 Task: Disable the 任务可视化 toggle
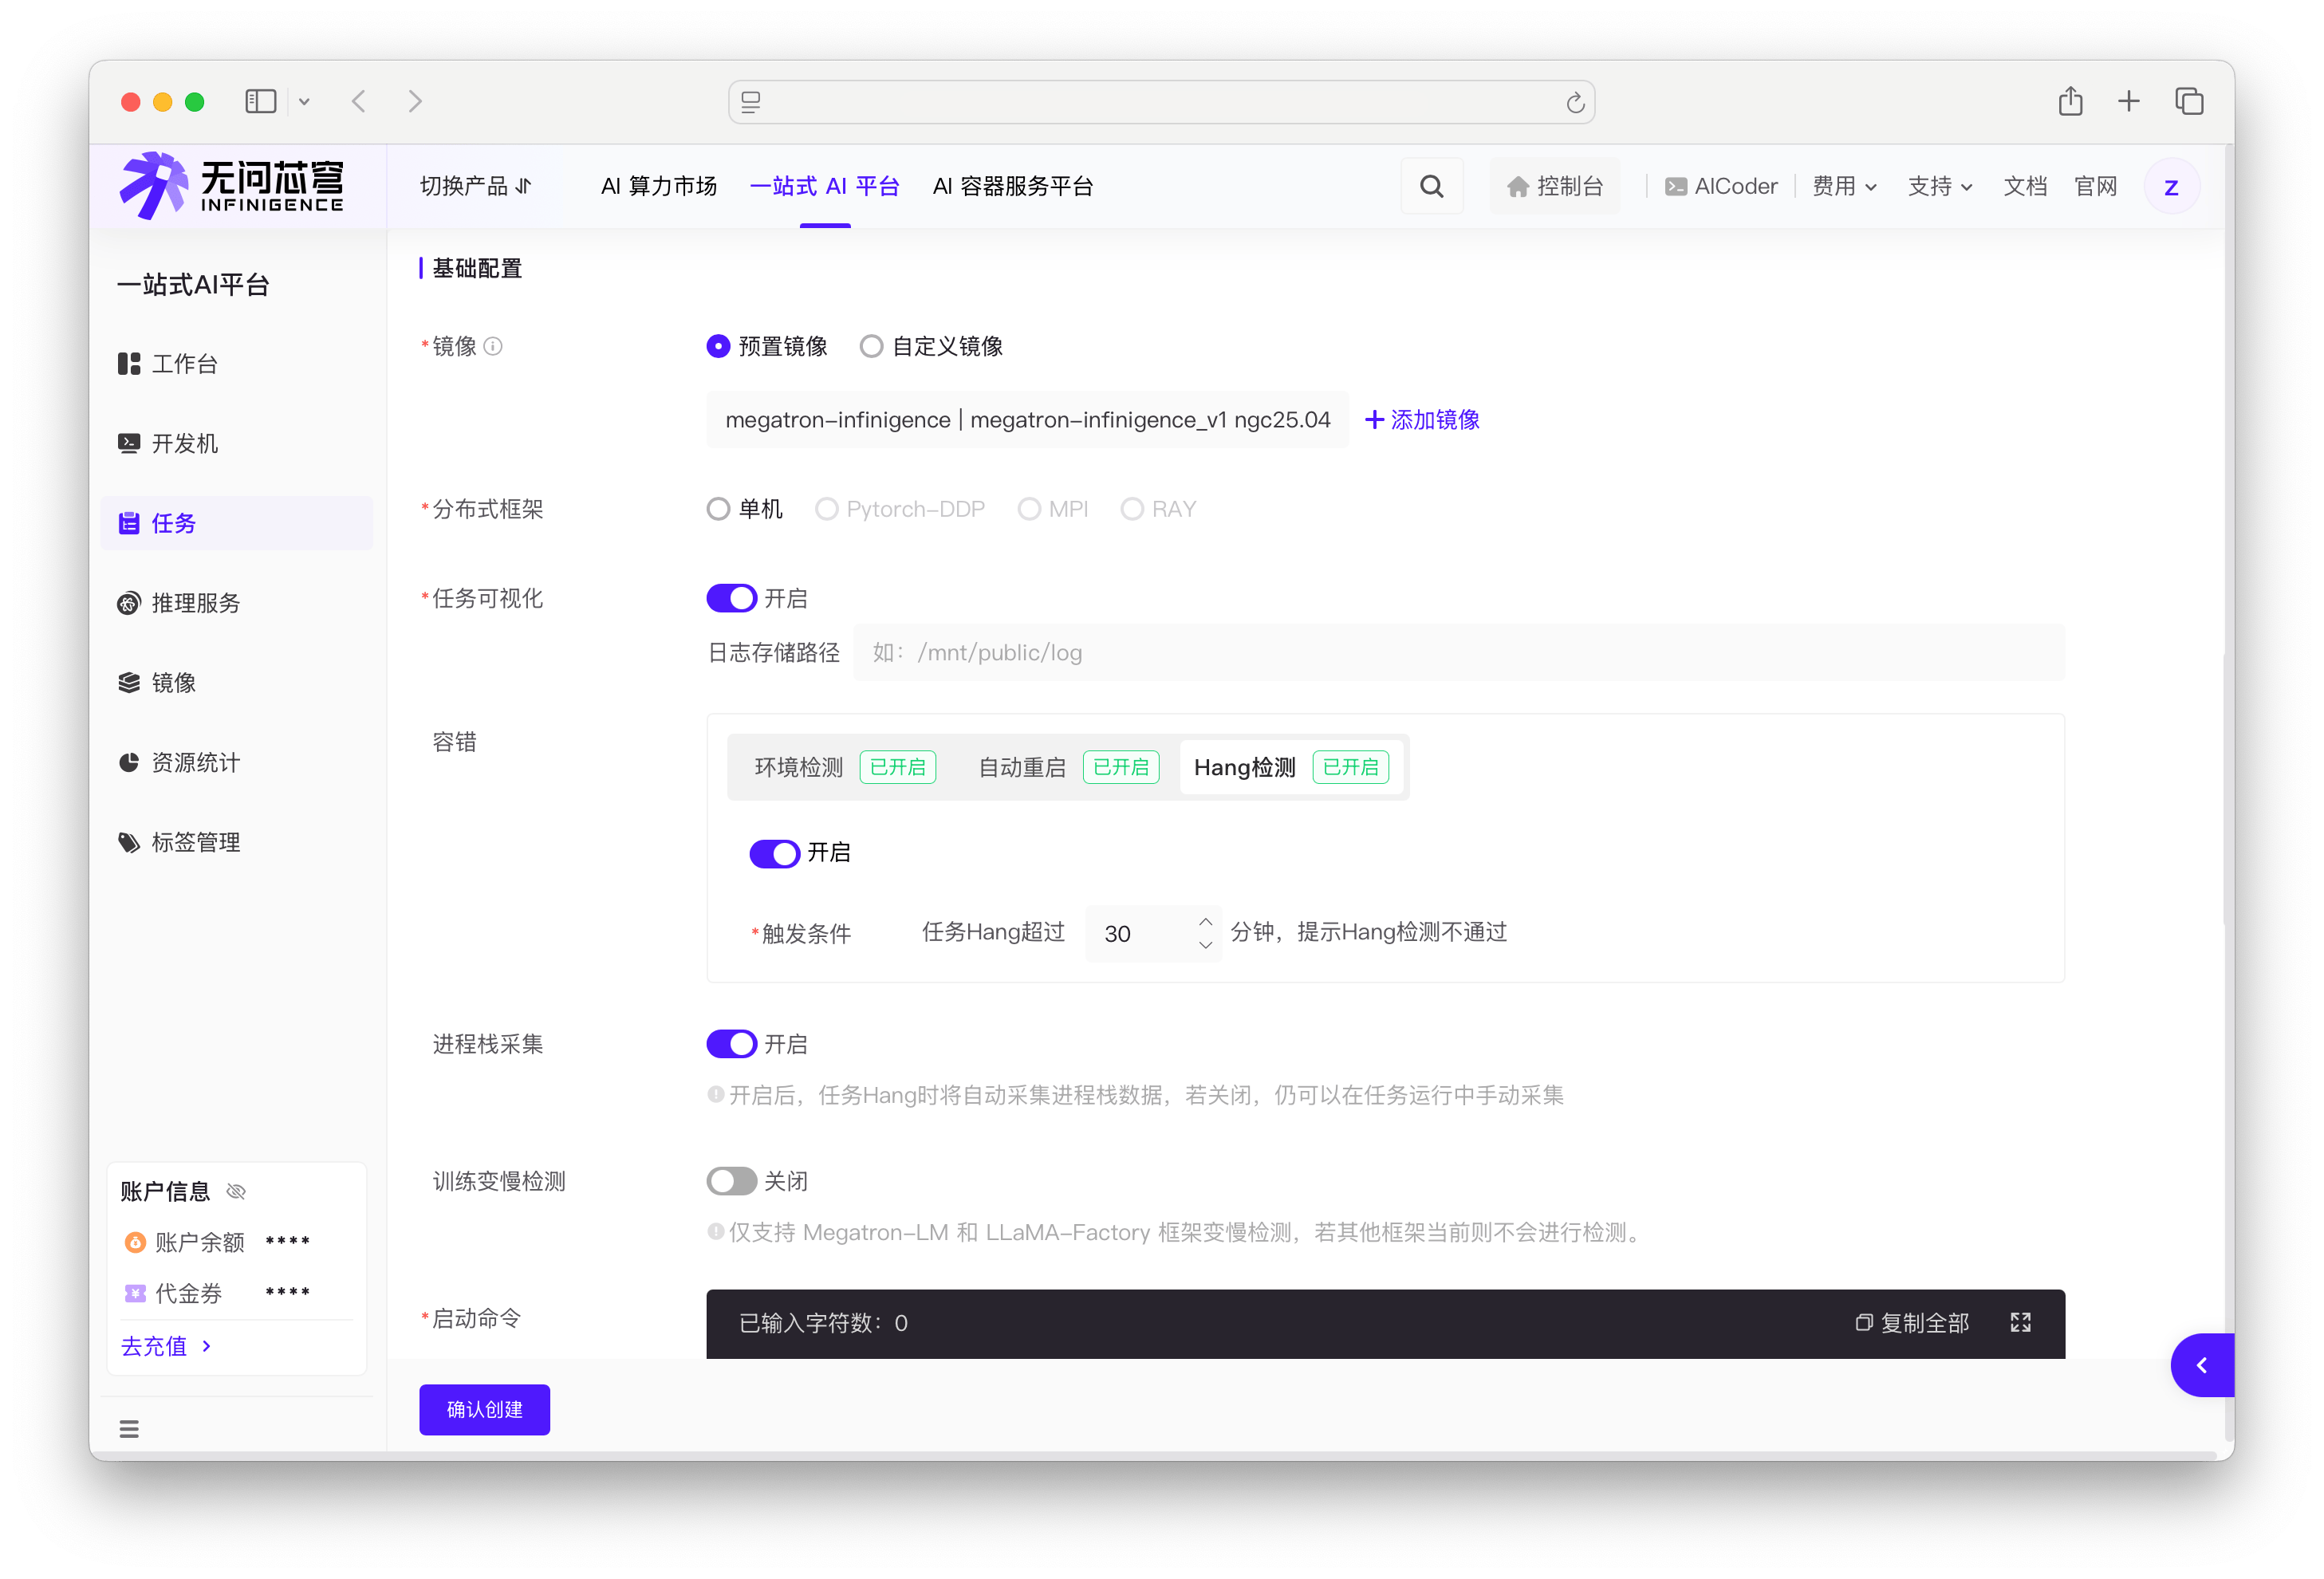pos(731,597)
